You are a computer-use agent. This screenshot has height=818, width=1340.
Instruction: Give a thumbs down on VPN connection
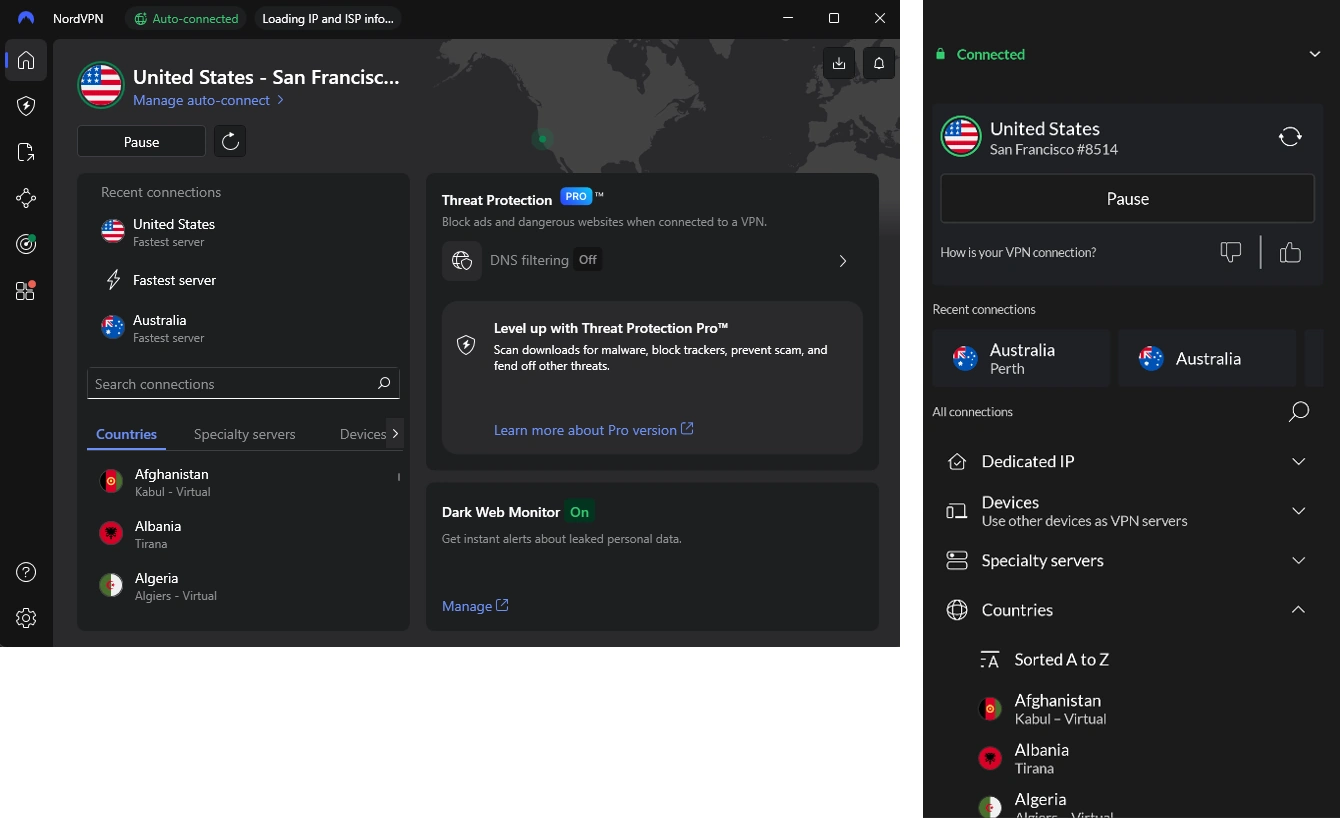[1230, 252]
